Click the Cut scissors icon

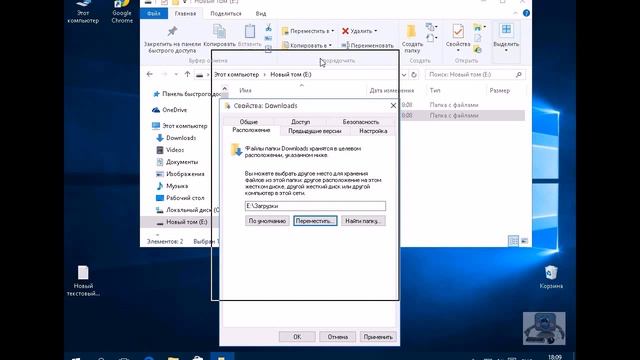tap(268, 28)
